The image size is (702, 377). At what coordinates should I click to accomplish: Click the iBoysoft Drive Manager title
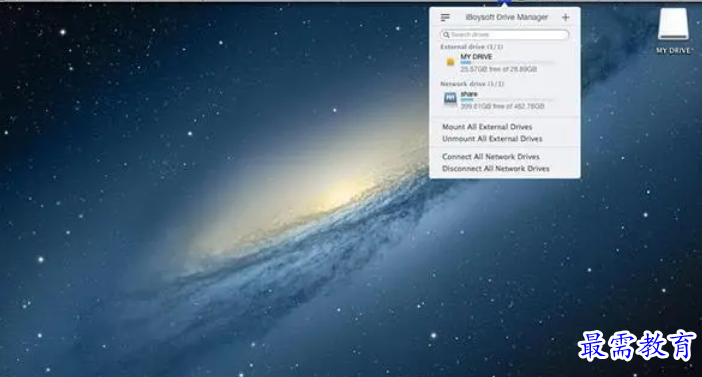(x=506, y=17)
